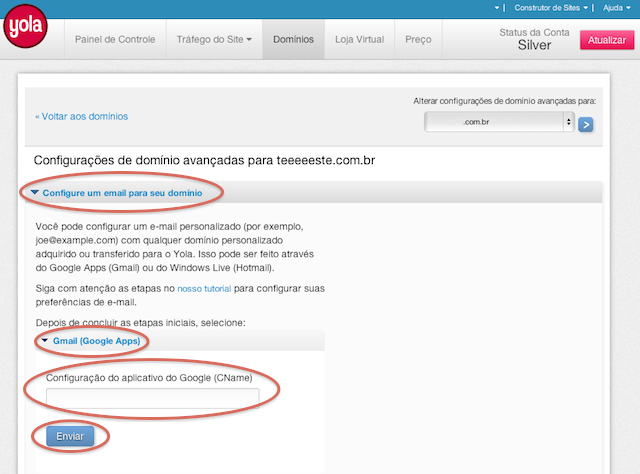Image resolution: width=640 pixels, height=474 pixels.
Task: Go to Painel de Controle tab
Action: [115, 40]
